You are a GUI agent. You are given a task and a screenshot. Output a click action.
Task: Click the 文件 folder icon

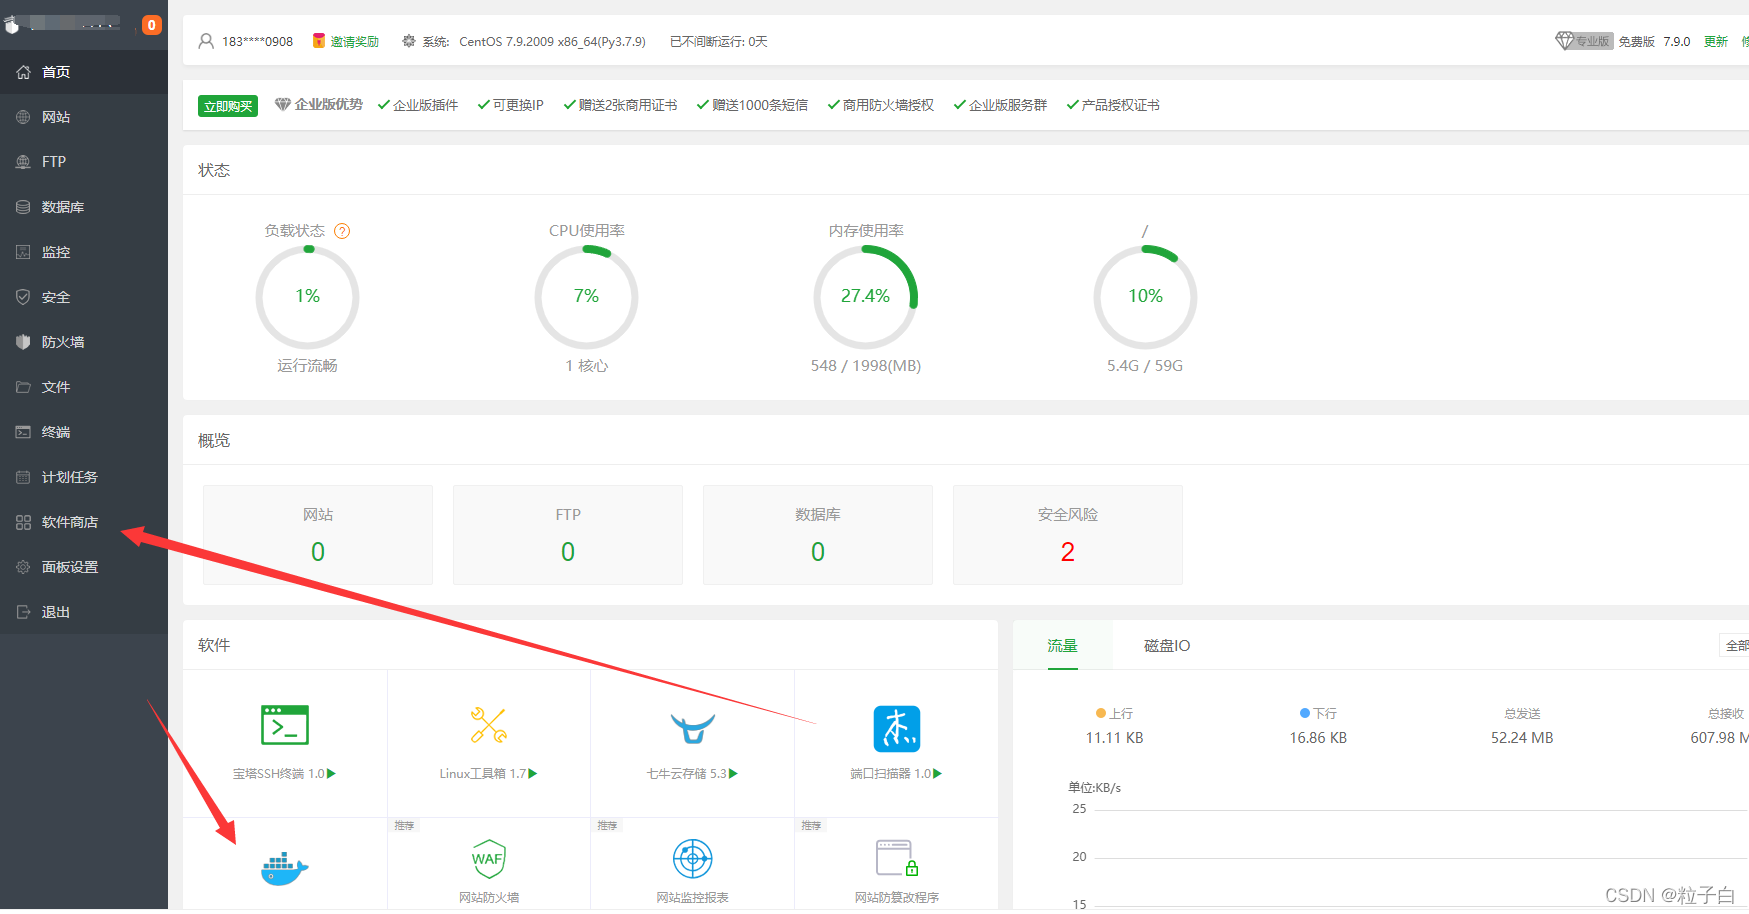23,387
